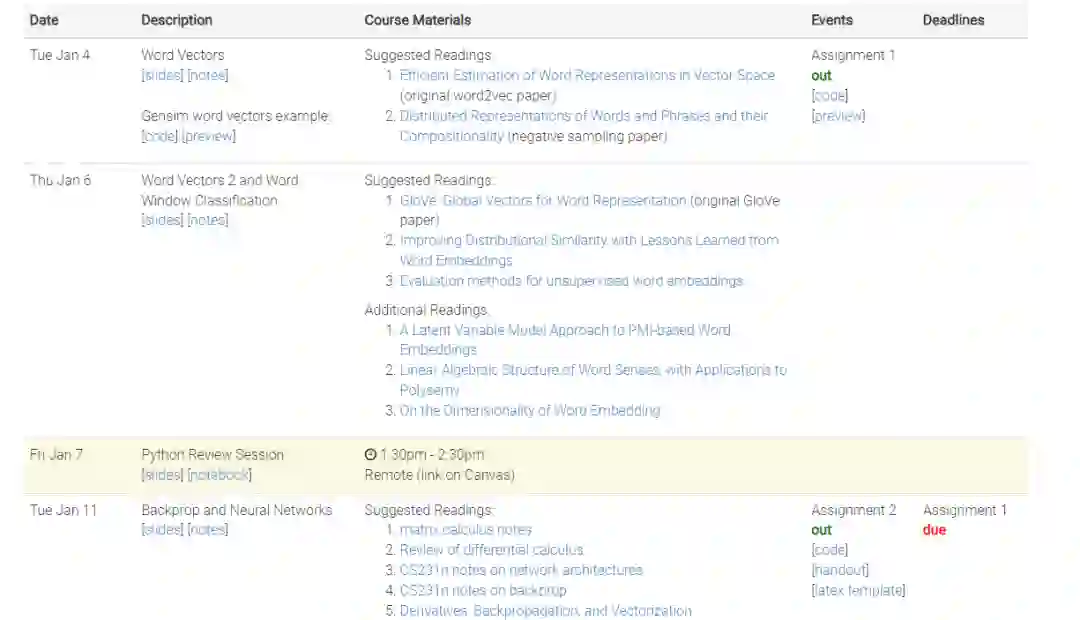Open CS231n notes on backprop

482,590
